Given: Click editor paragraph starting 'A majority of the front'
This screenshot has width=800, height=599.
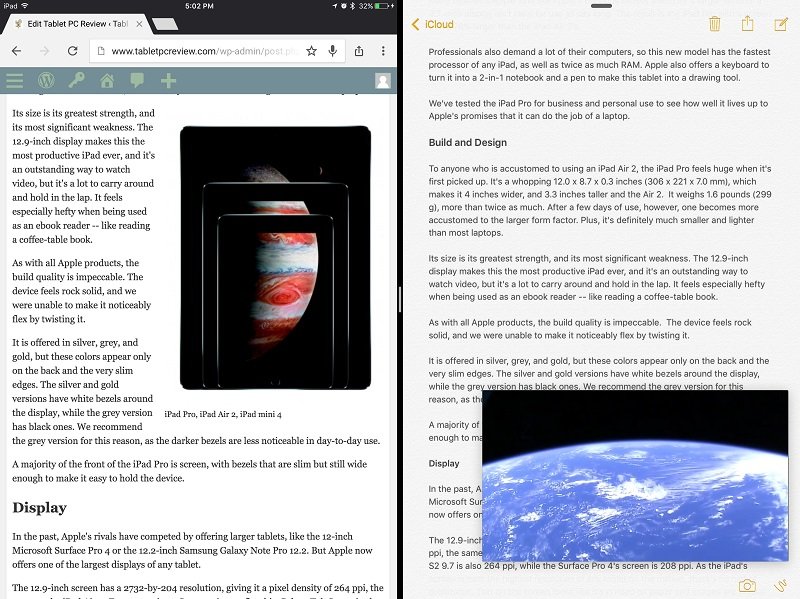Looking at the screenshot, I should (190, 471).
